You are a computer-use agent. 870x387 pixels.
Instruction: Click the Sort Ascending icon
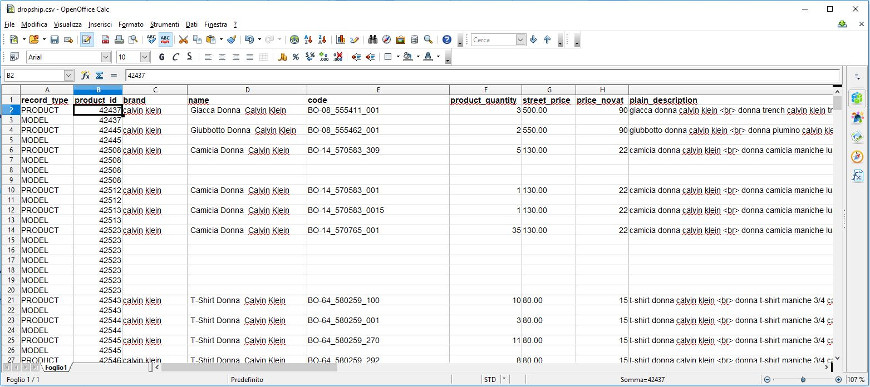(309, 39)
